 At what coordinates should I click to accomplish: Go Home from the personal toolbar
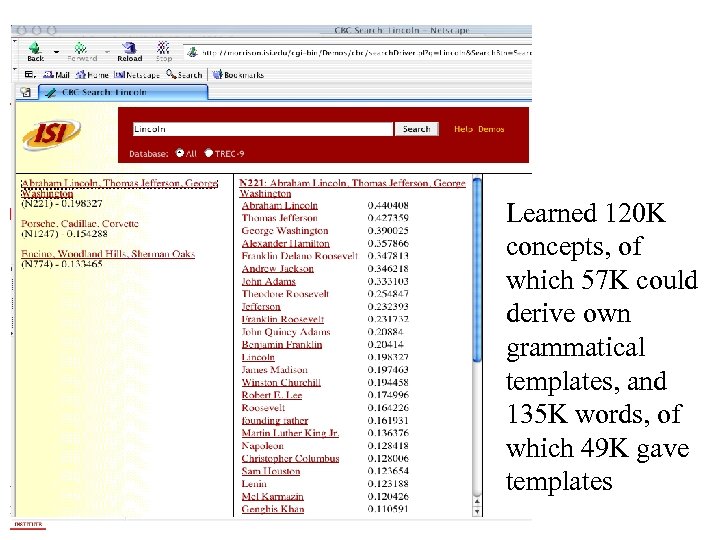(x=92, y=74)
